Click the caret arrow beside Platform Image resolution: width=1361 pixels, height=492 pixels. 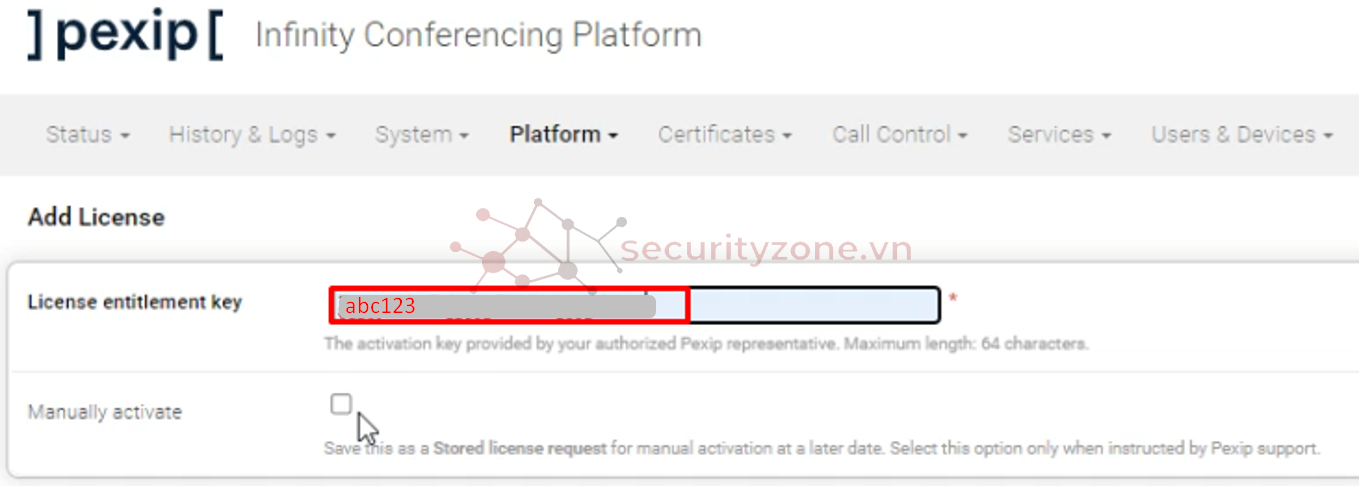[x=613, y=136]
